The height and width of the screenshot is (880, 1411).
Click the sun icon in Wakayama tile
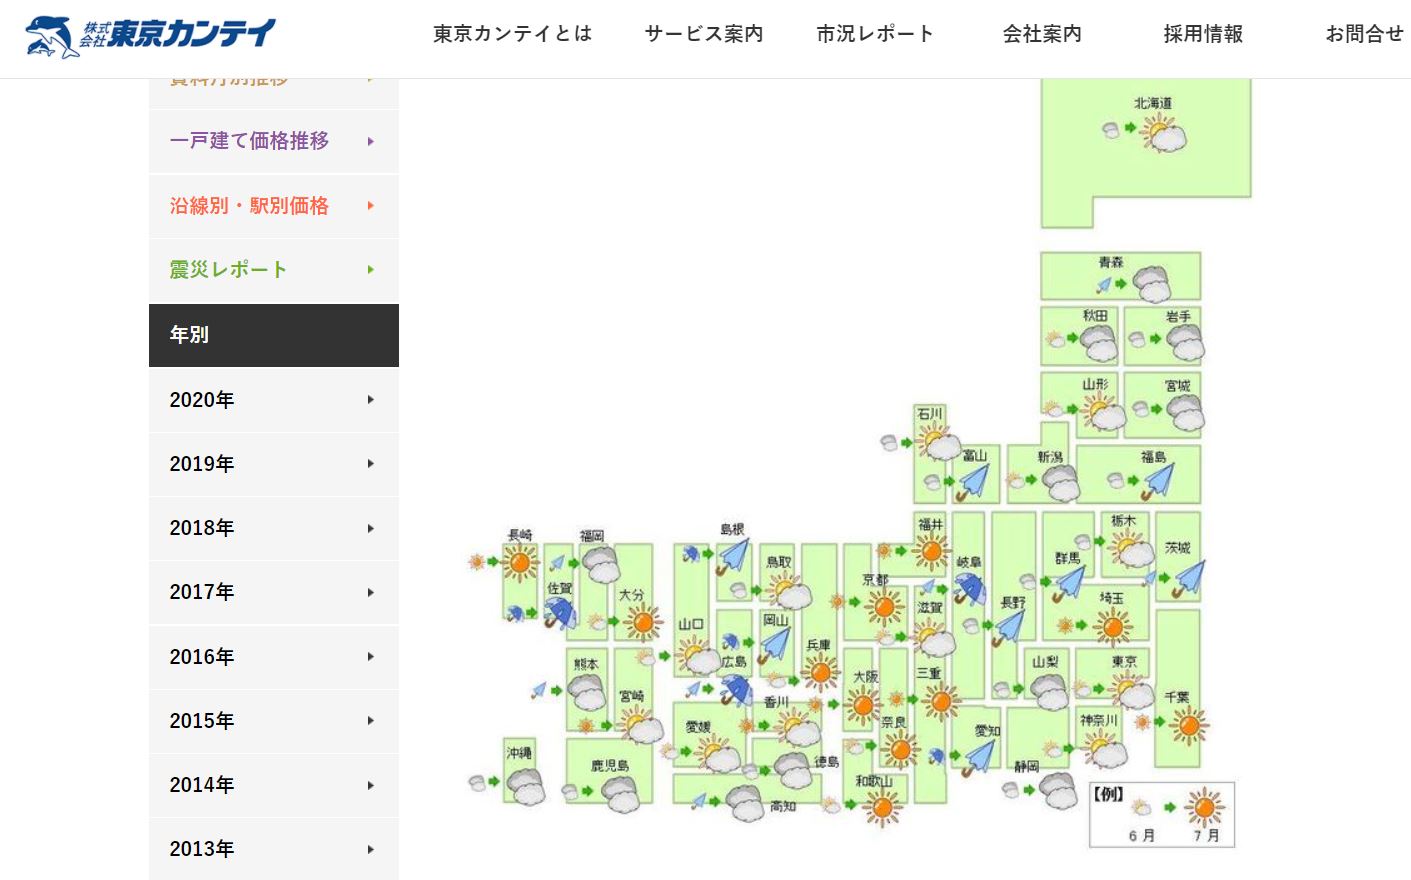click(882, 806)
